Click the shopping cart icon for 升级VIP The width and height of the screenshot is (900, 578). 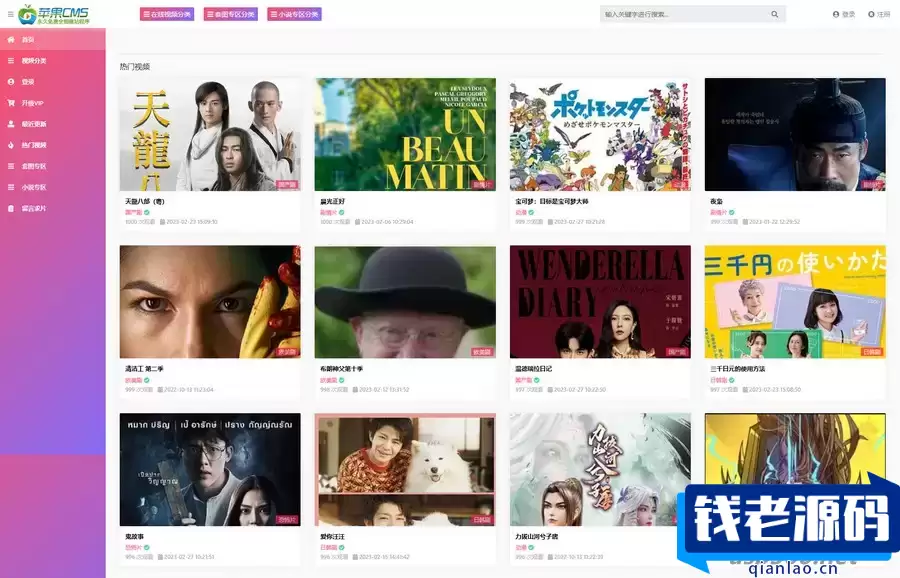click(11, 103)
